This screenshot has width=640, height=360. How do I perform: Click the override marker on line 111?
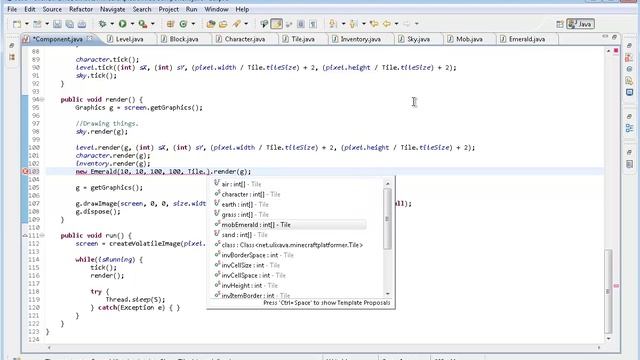tap(25, 236)
